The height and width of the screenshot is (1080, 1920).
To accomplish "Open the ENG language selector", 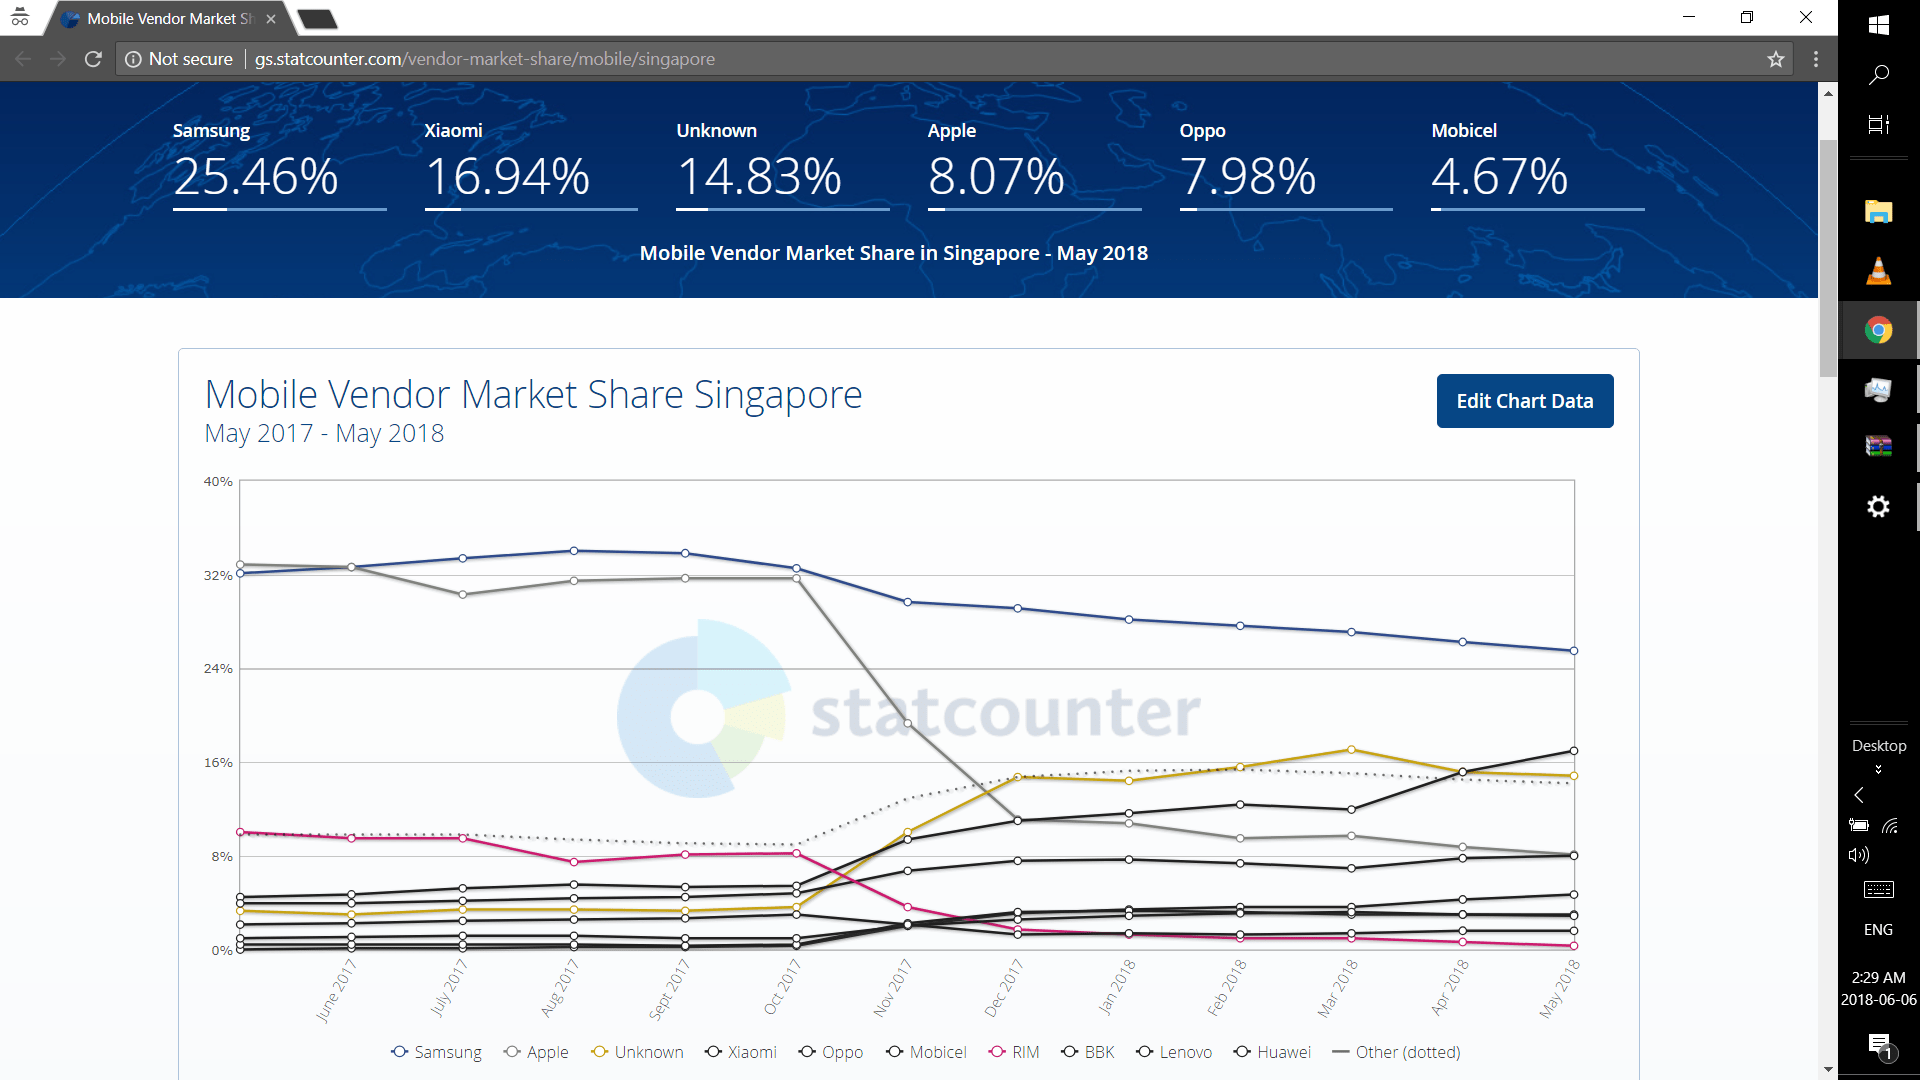I will pyautogui.click(x=1878, y=929).
